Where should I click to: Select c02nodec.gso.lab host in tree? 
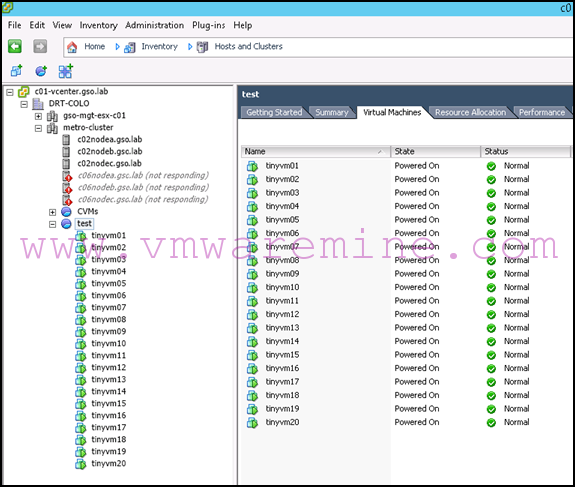pos(109,164)
